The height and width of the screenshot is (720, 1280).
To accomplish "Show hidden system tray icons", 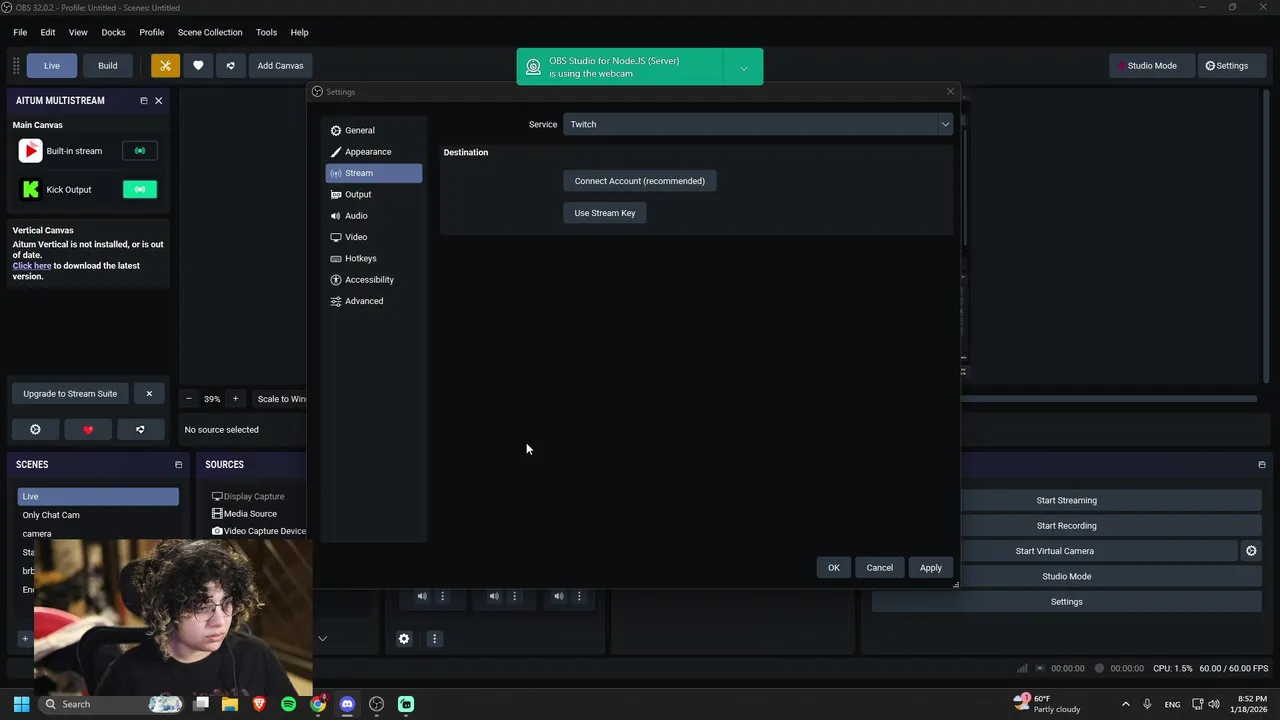I will (x=1125, y=704).
